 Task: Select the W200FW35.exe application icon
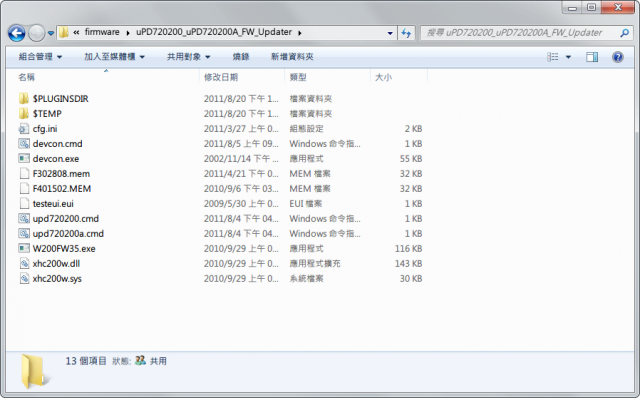(x=24, y=248)
